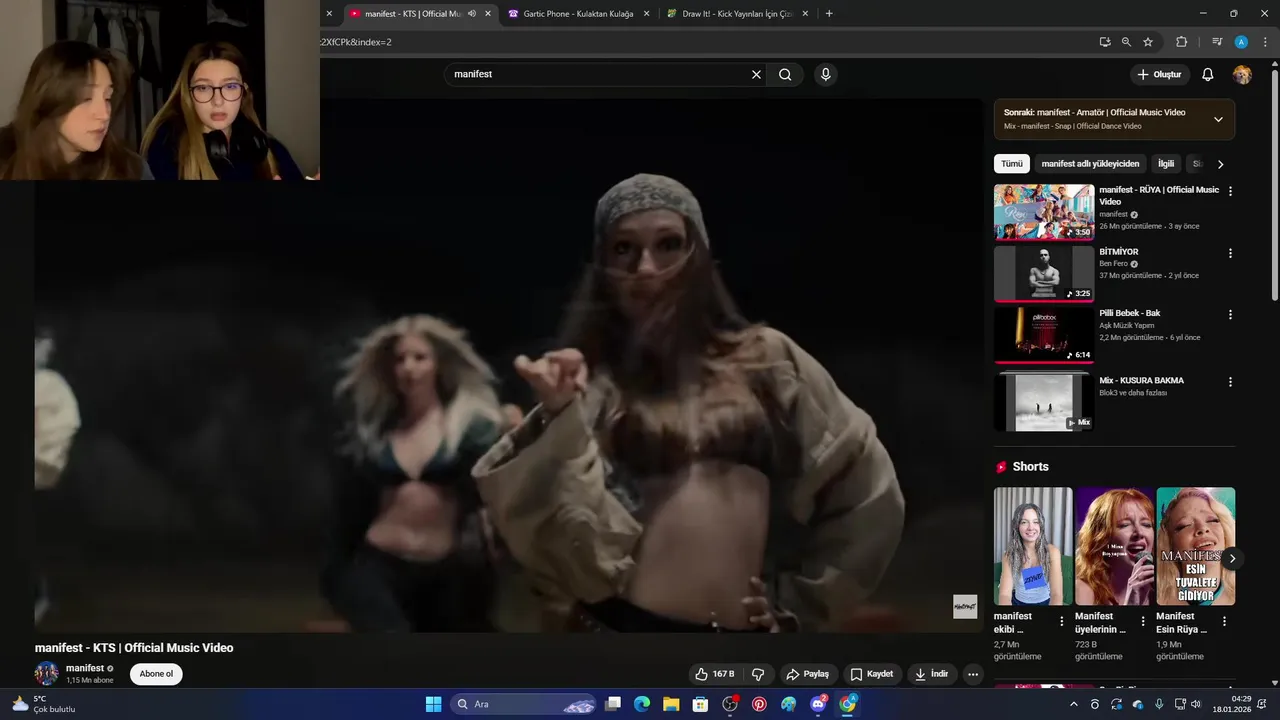Close the Gartic Phone tab
This screenshot has width=1280, height=720.
coord(646,14)
